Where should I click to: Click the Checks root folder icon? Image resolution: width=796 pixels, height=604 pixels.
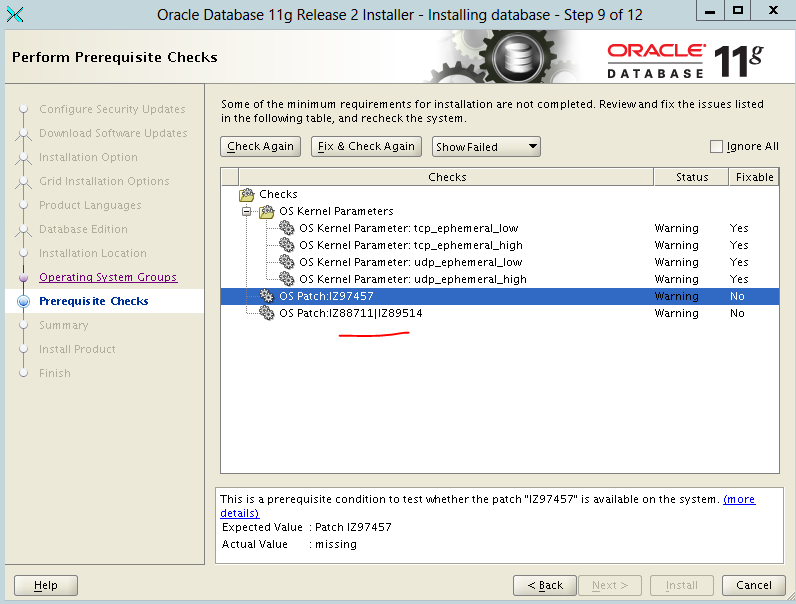point(247,194)
